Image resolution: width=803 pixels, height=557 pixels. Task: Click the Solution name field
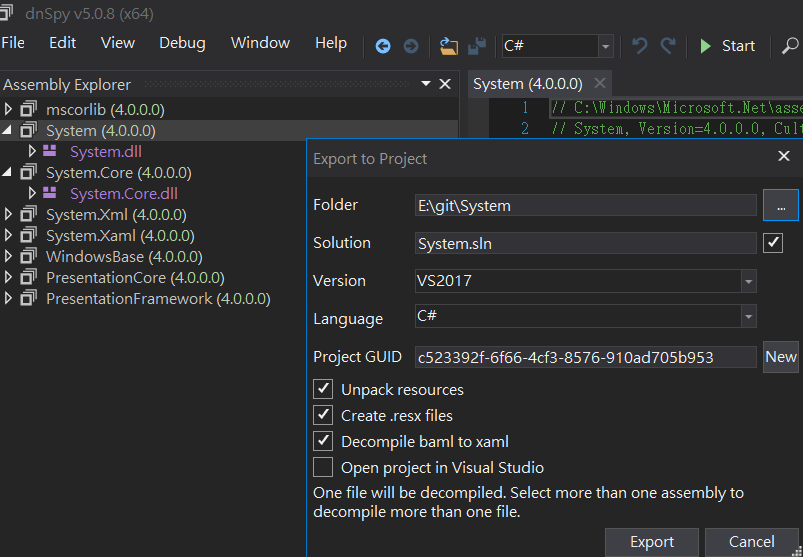585,243
